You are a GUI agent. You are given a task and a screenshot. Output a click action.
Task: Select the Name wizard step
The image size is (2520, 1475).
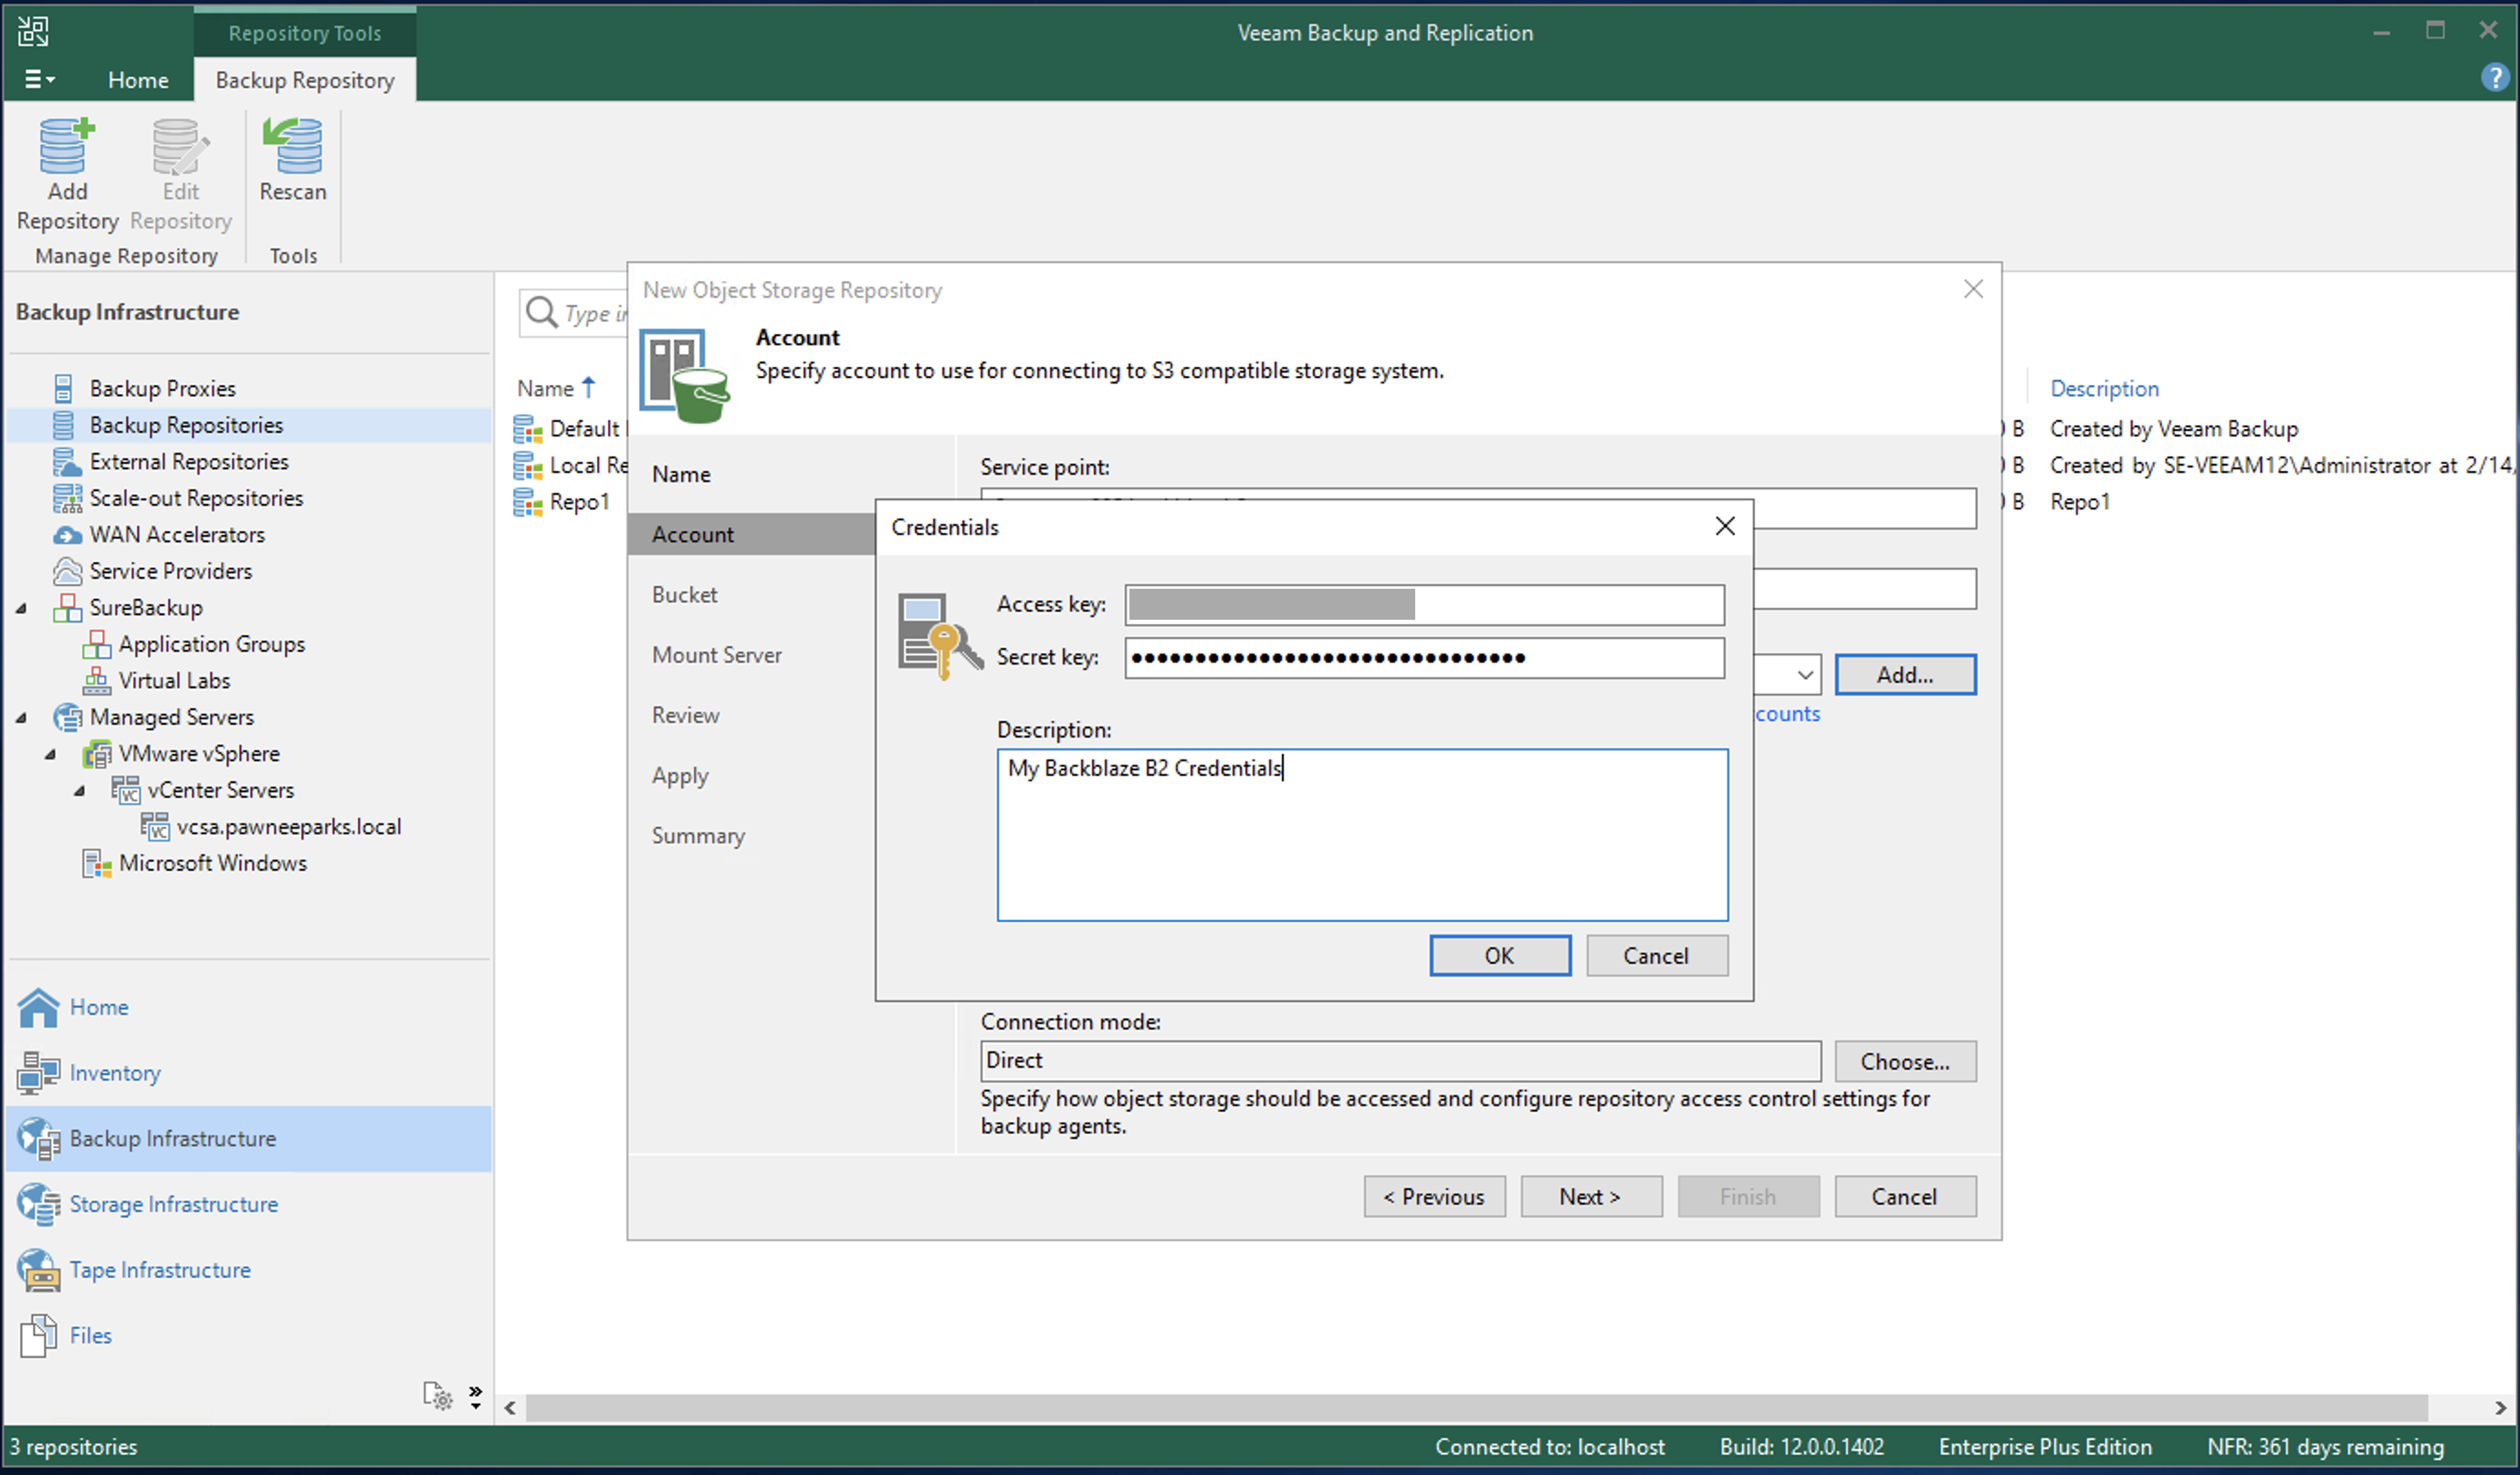(682, 474)
